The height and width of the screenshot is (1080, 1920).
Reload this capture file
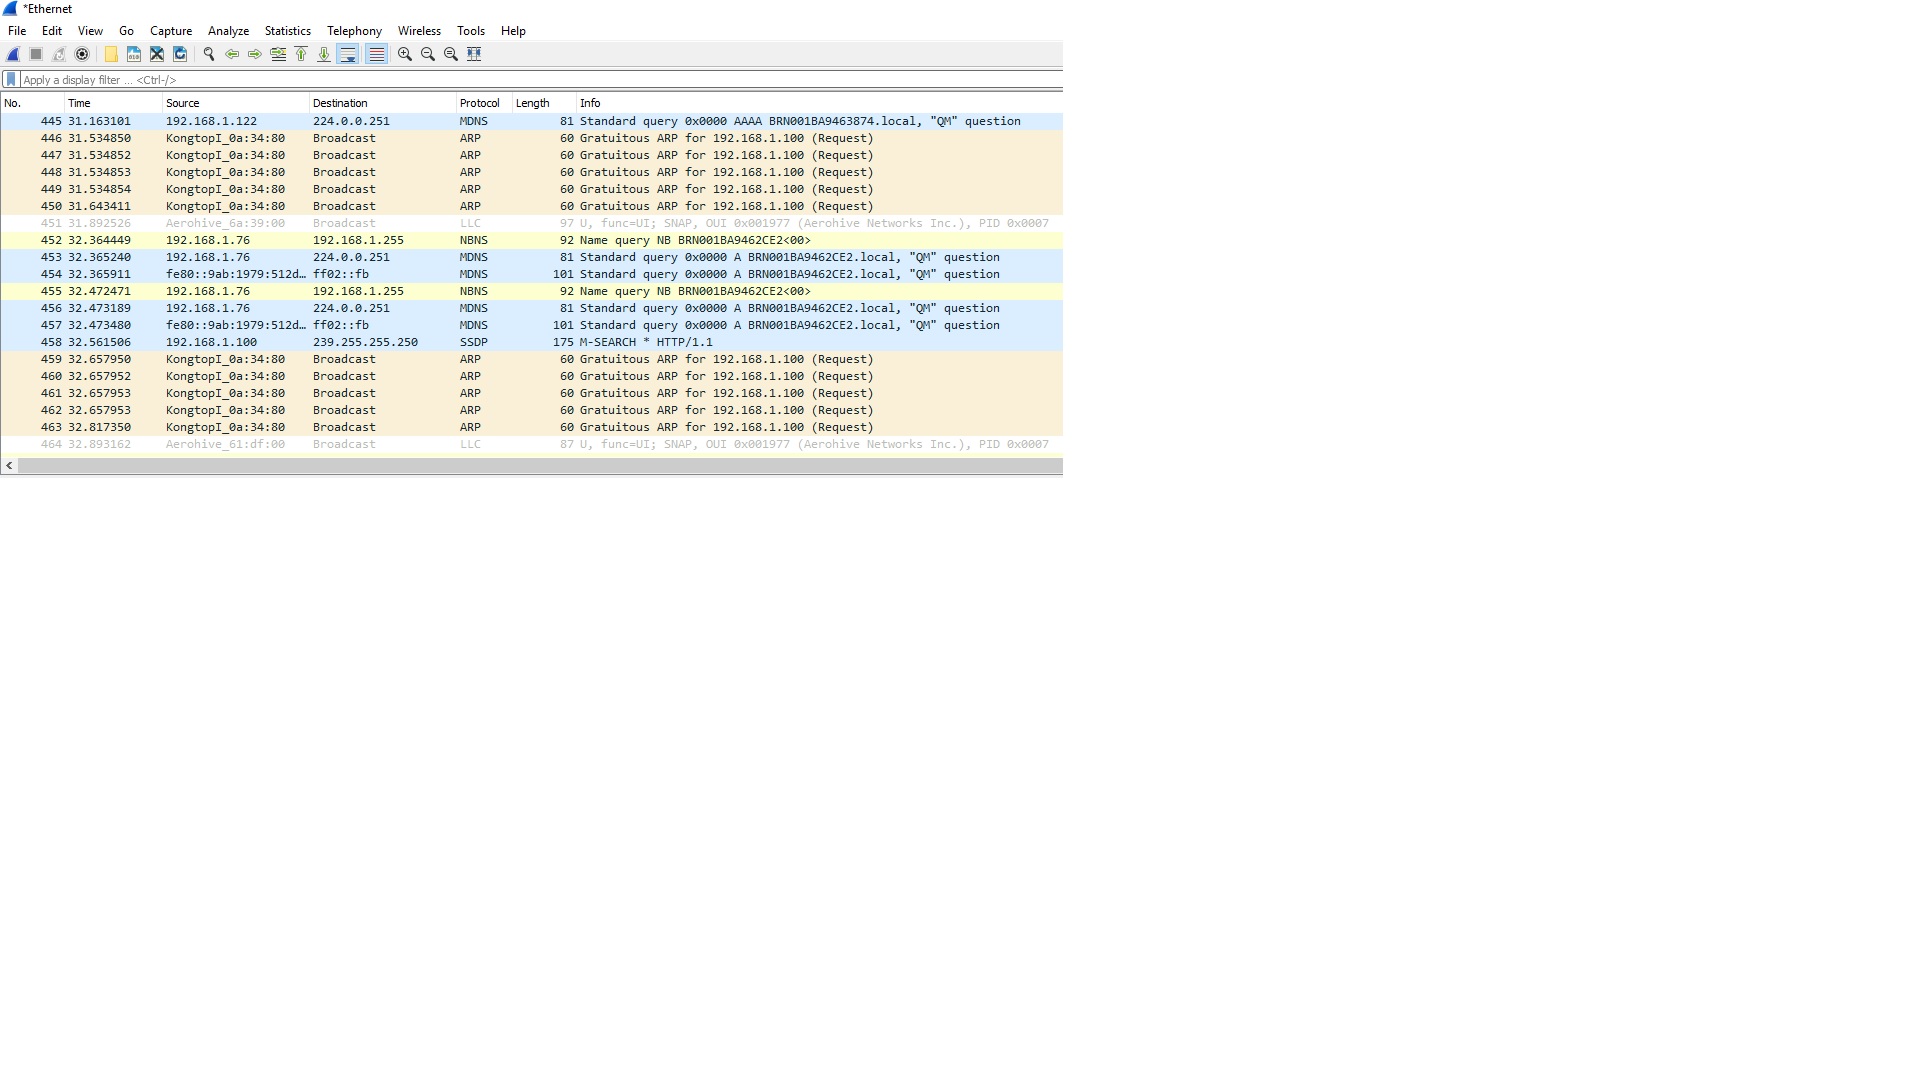(x=180, y=54)
